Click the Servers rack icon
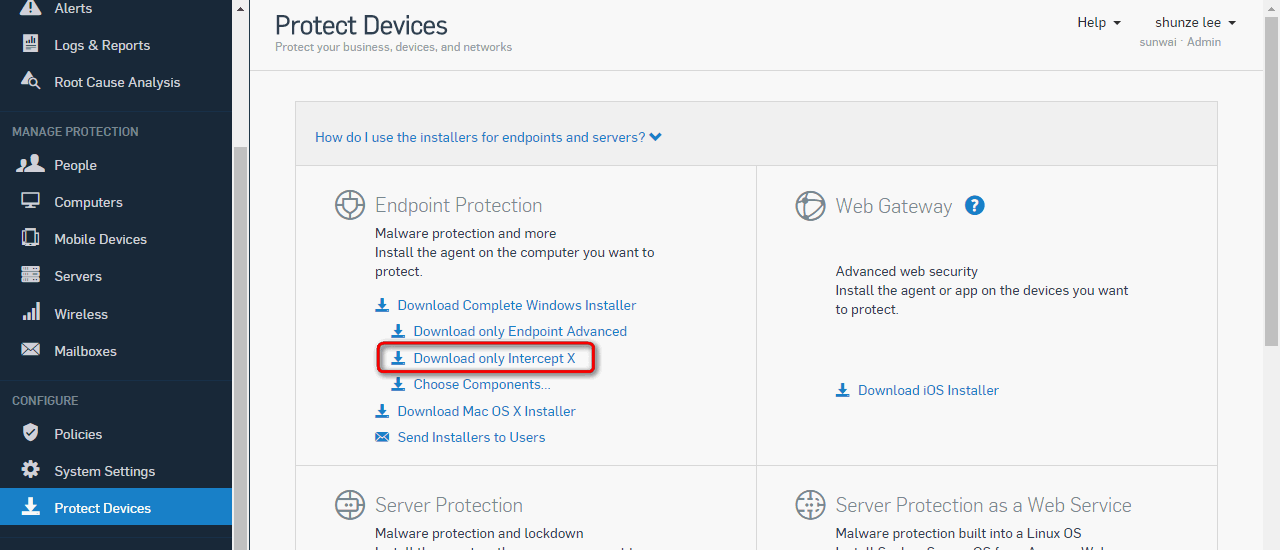Image resolution: width=1280 pixels, height=550 pixels. pos(31,275)
